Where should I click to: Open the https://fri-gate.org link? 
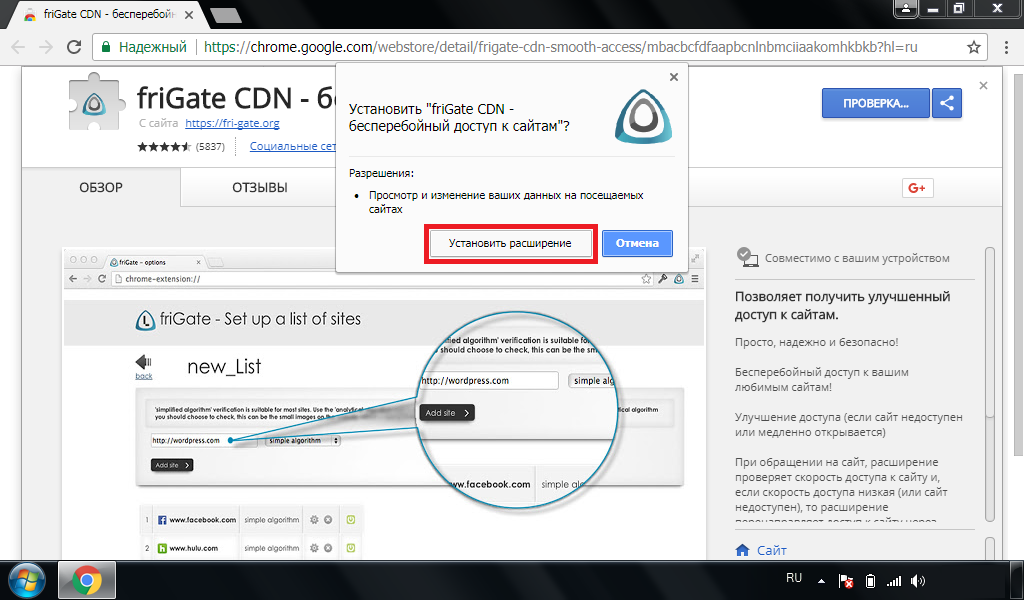232,123
